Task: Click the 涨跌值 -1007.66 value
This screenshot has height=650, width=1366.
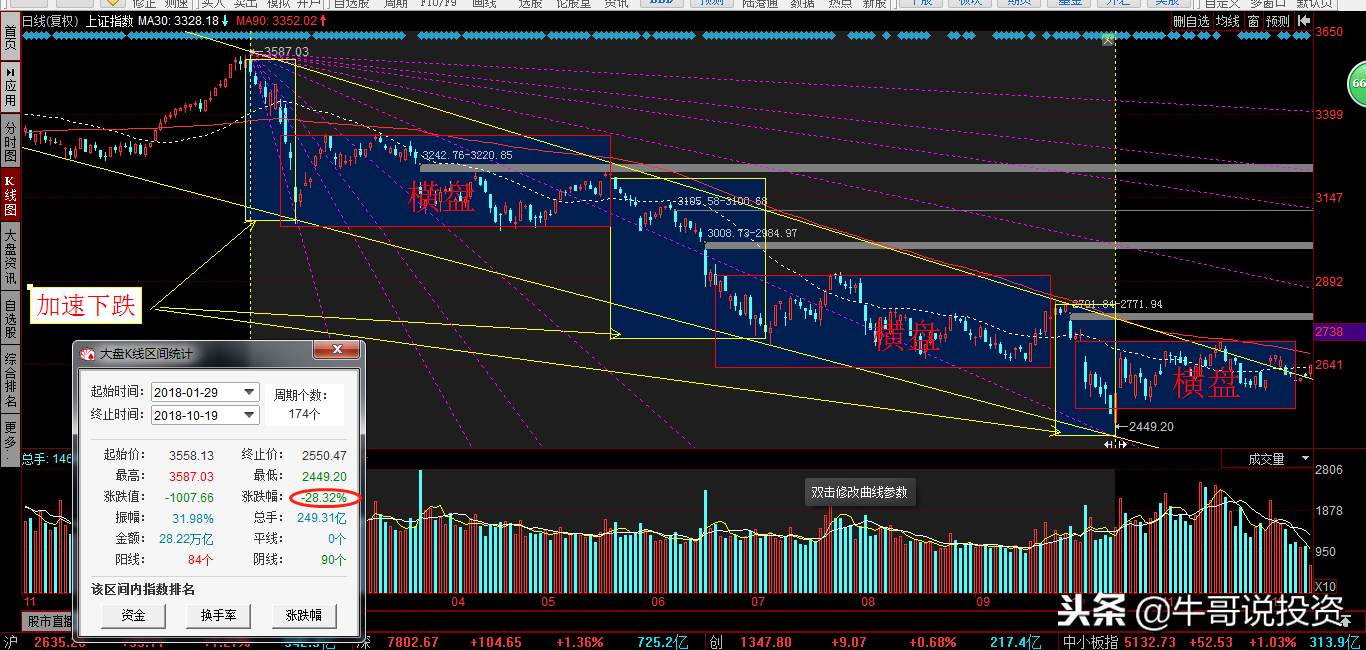Action: [x=187, y=498]
